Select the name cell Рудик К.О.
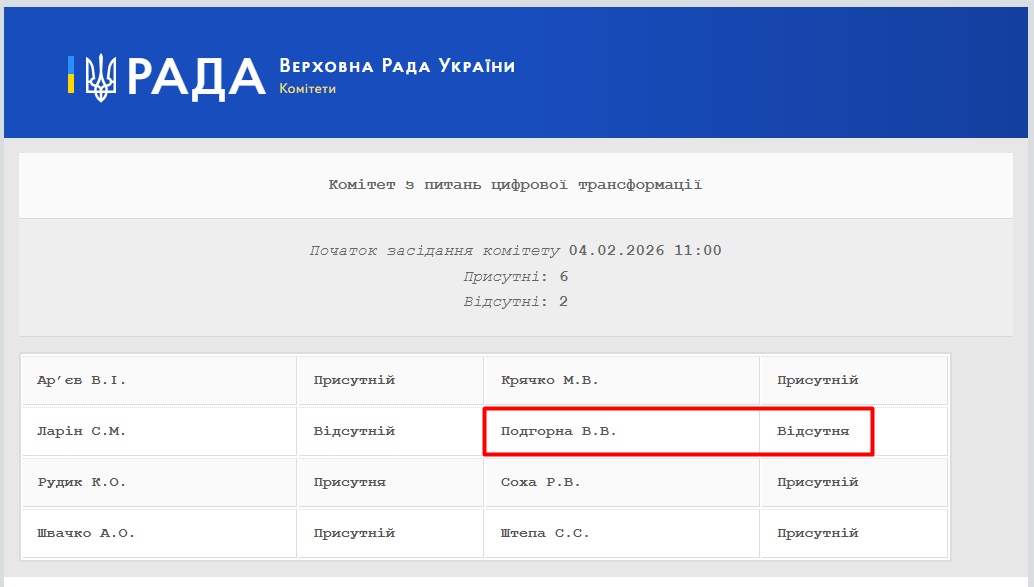 tap(159, 482)
